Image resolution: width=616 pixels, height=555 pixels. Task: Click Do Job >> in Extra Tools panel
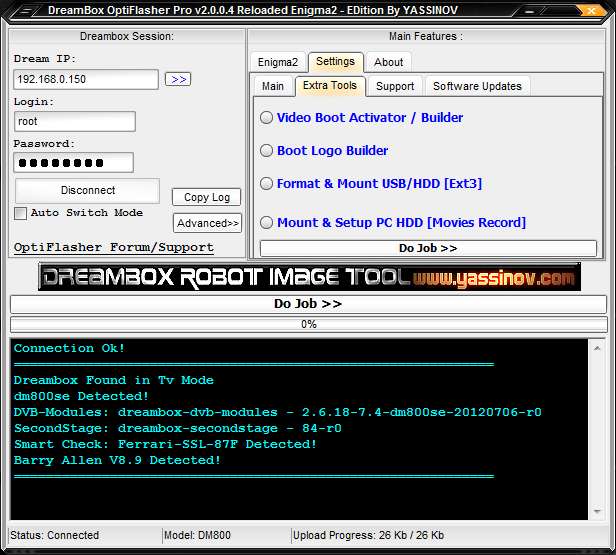pos(428,248)
